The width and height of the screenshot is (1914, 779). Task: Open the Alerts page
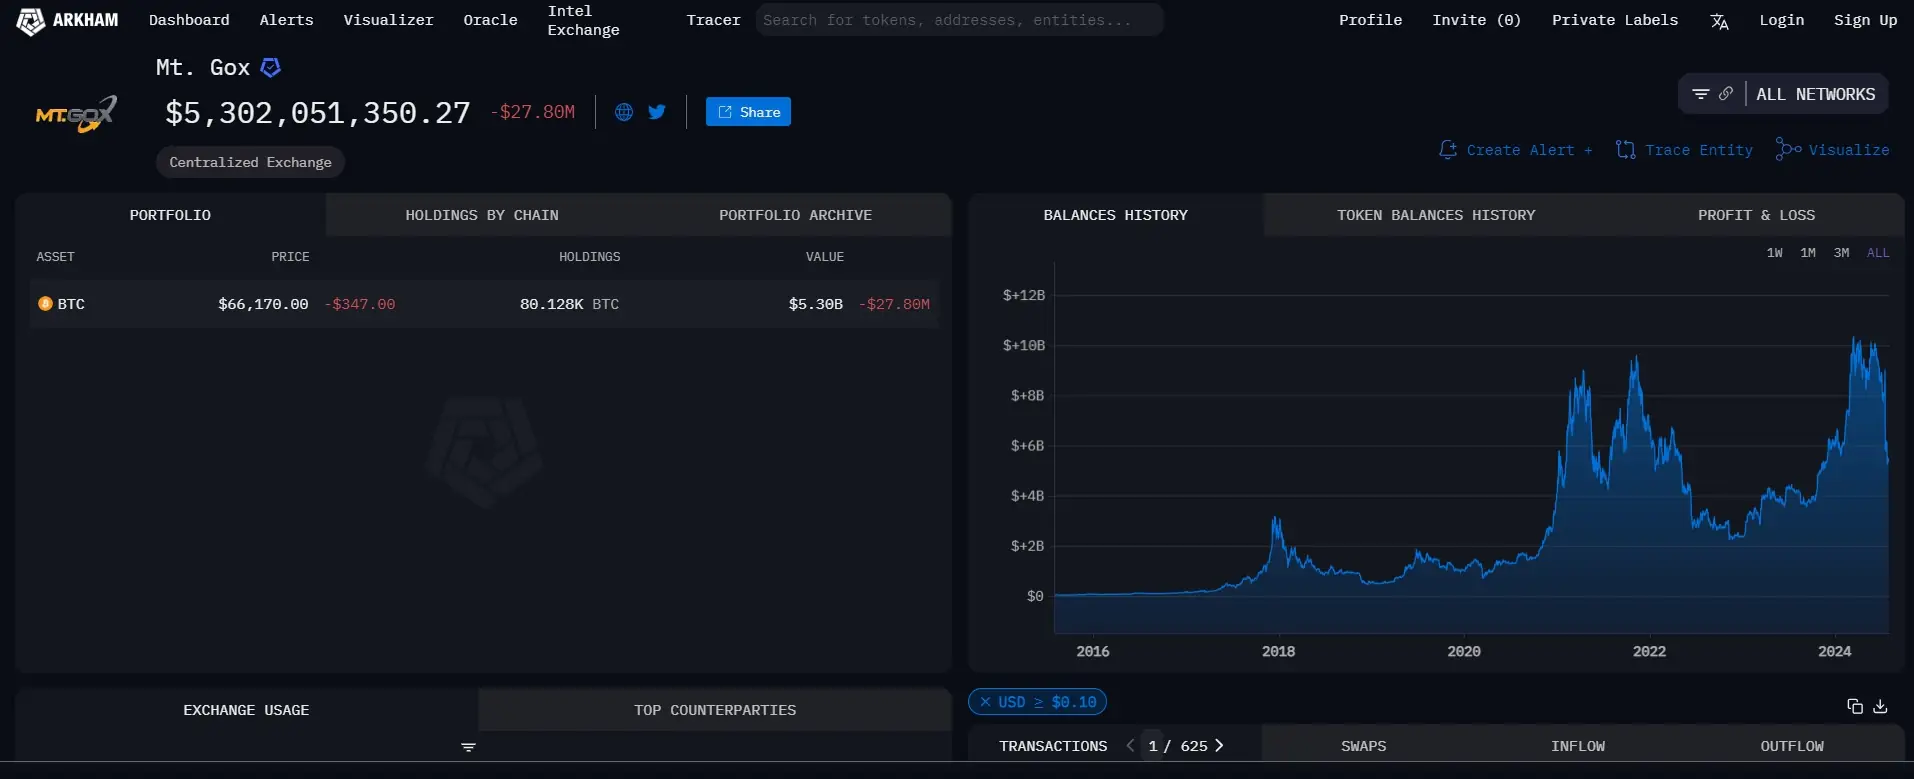click(x=286, y=20)
